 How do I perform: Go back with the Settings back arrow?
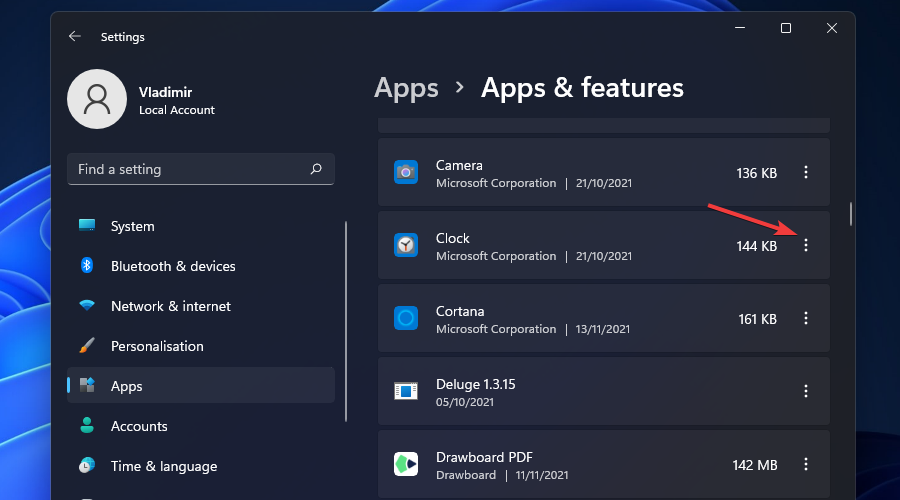click(75, 37)
